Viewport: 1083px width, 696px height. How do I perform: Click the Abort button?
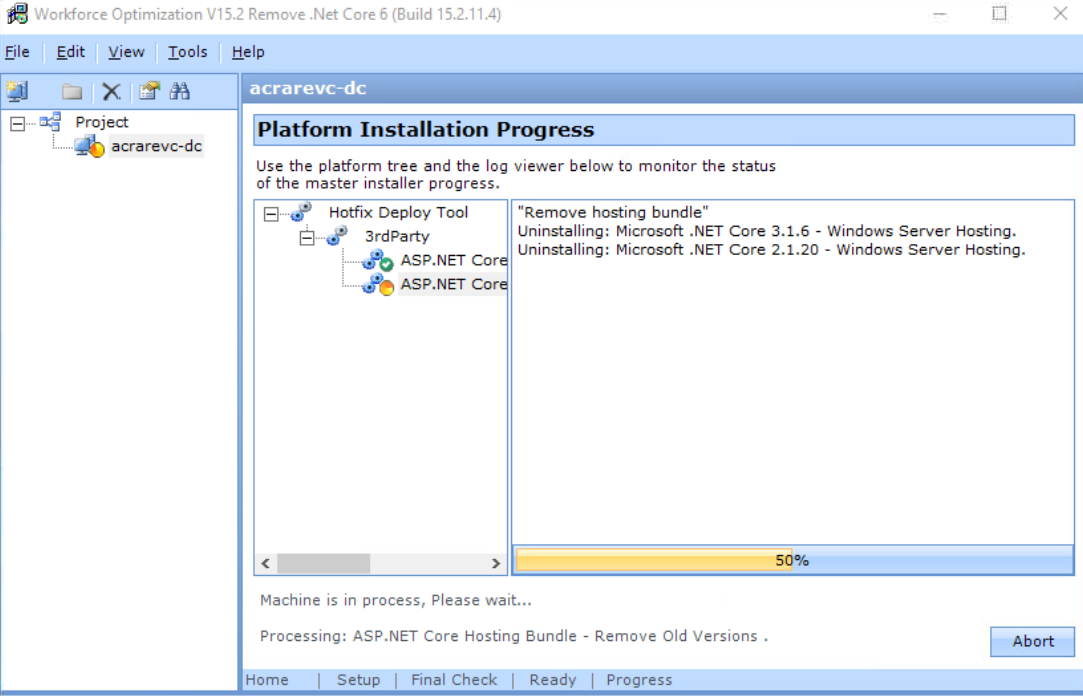click(1032, 641)
